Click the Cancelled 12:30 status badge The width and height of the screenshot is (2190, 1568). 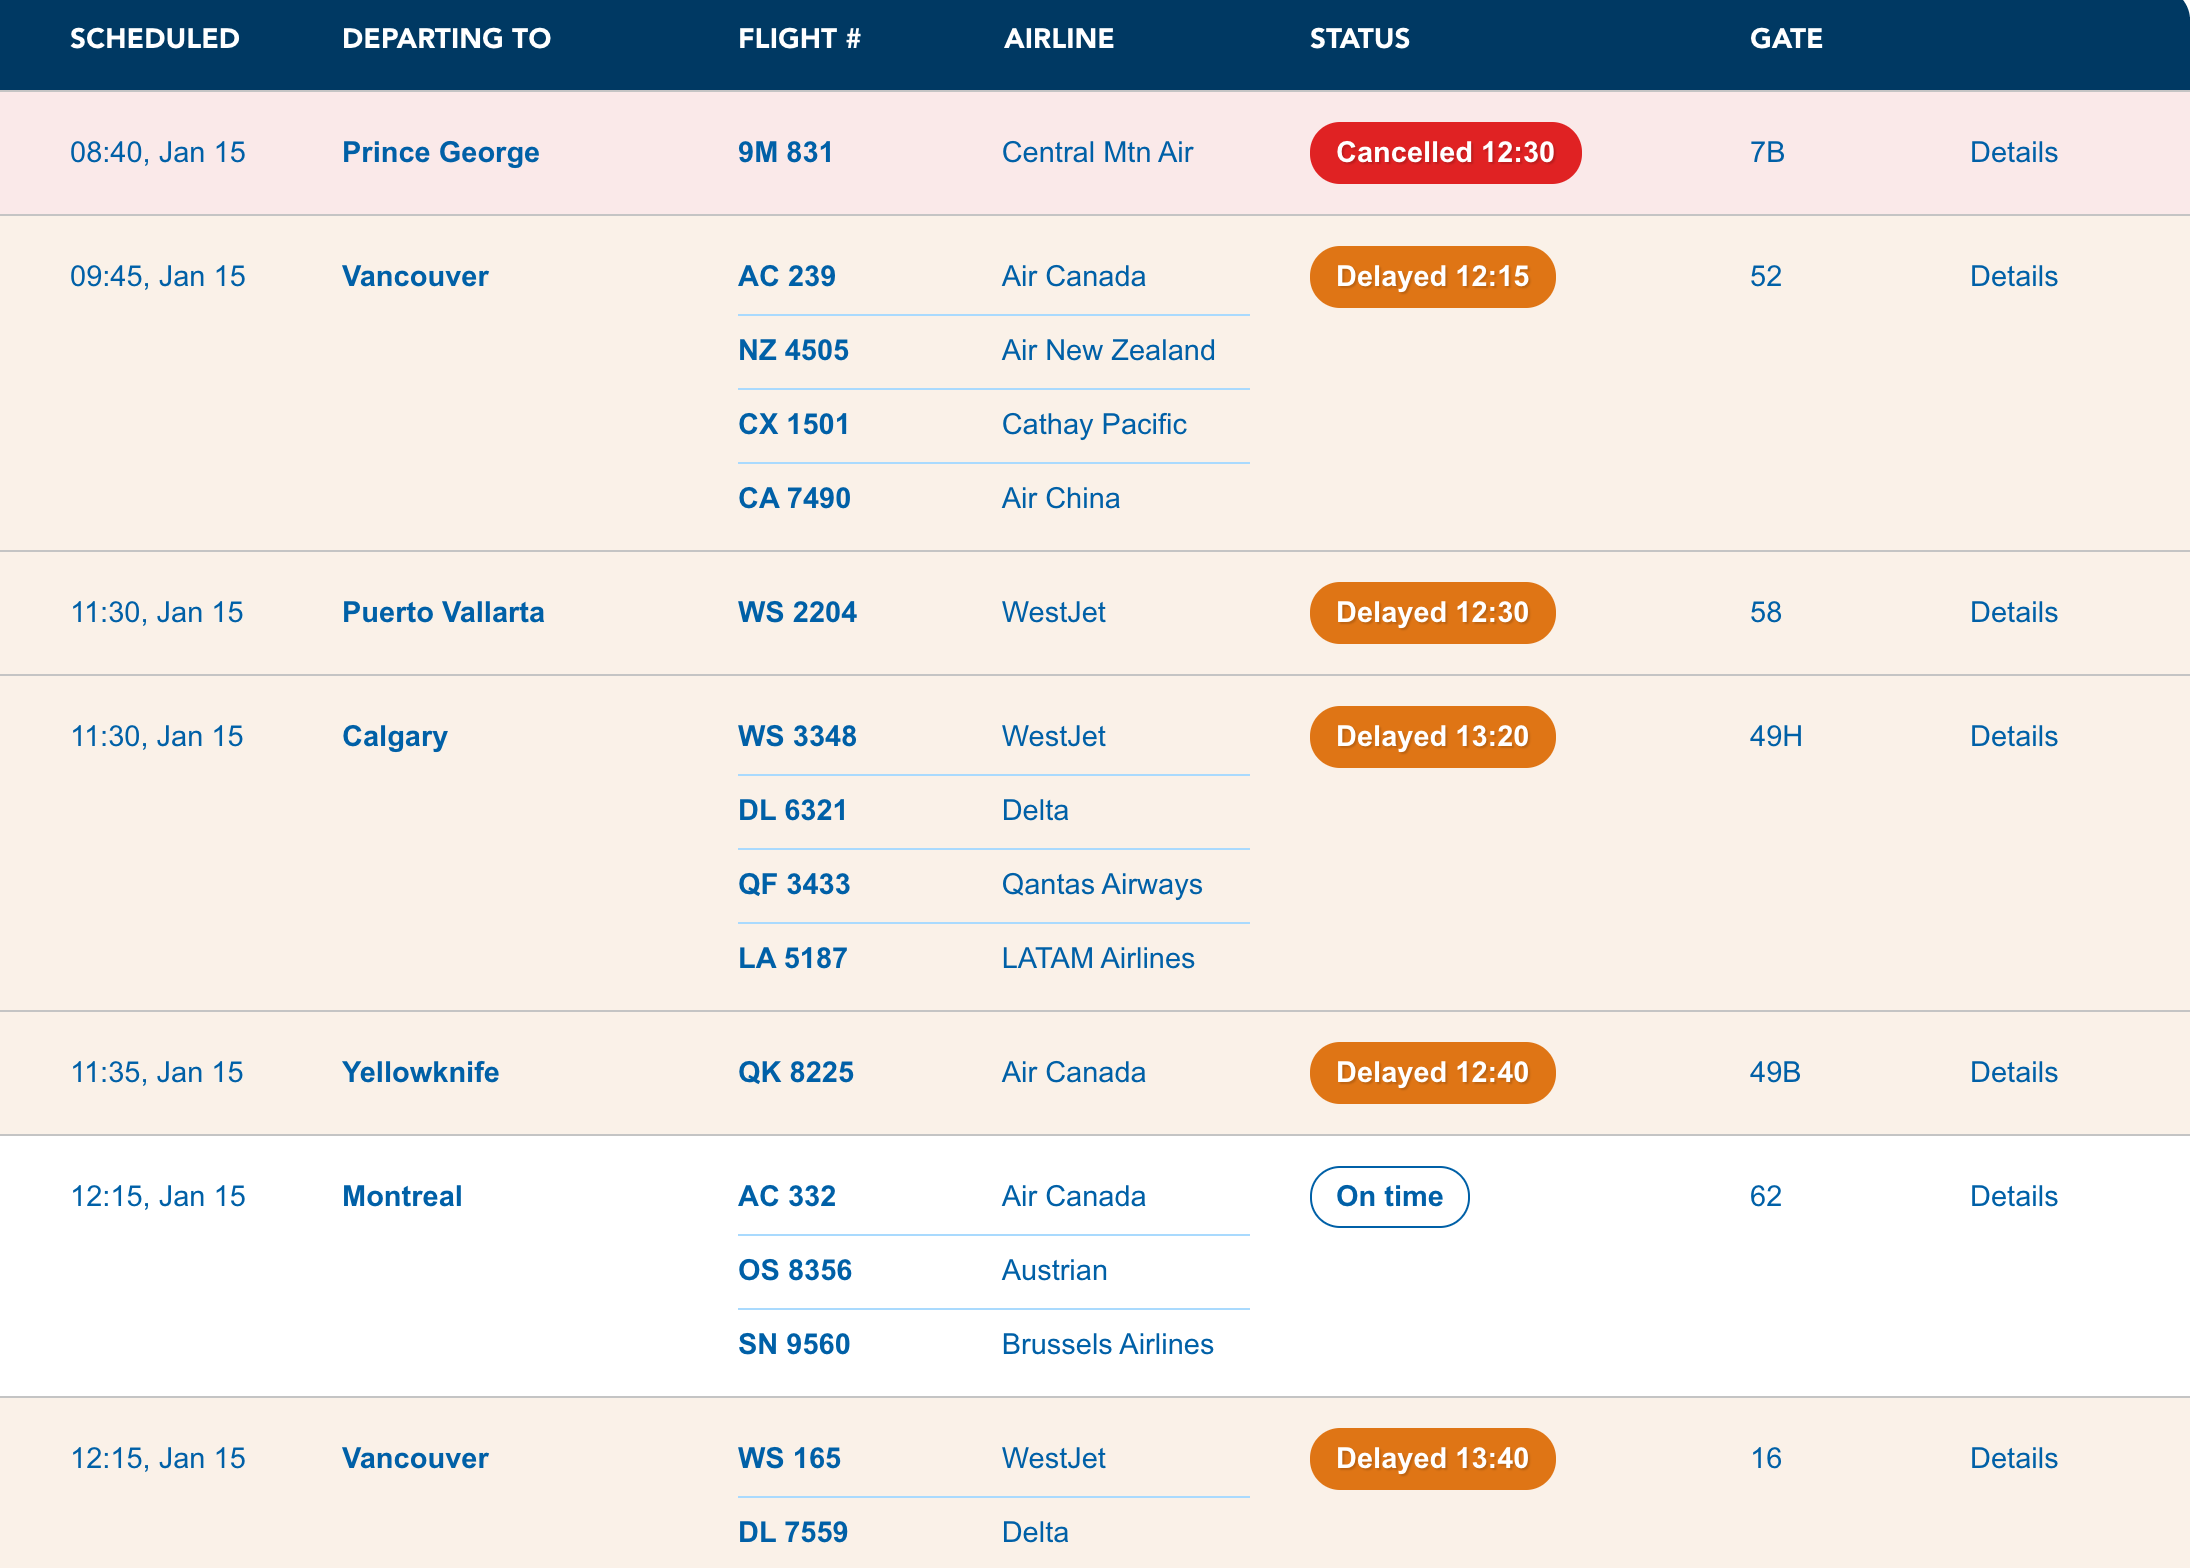click(1445, 152)
